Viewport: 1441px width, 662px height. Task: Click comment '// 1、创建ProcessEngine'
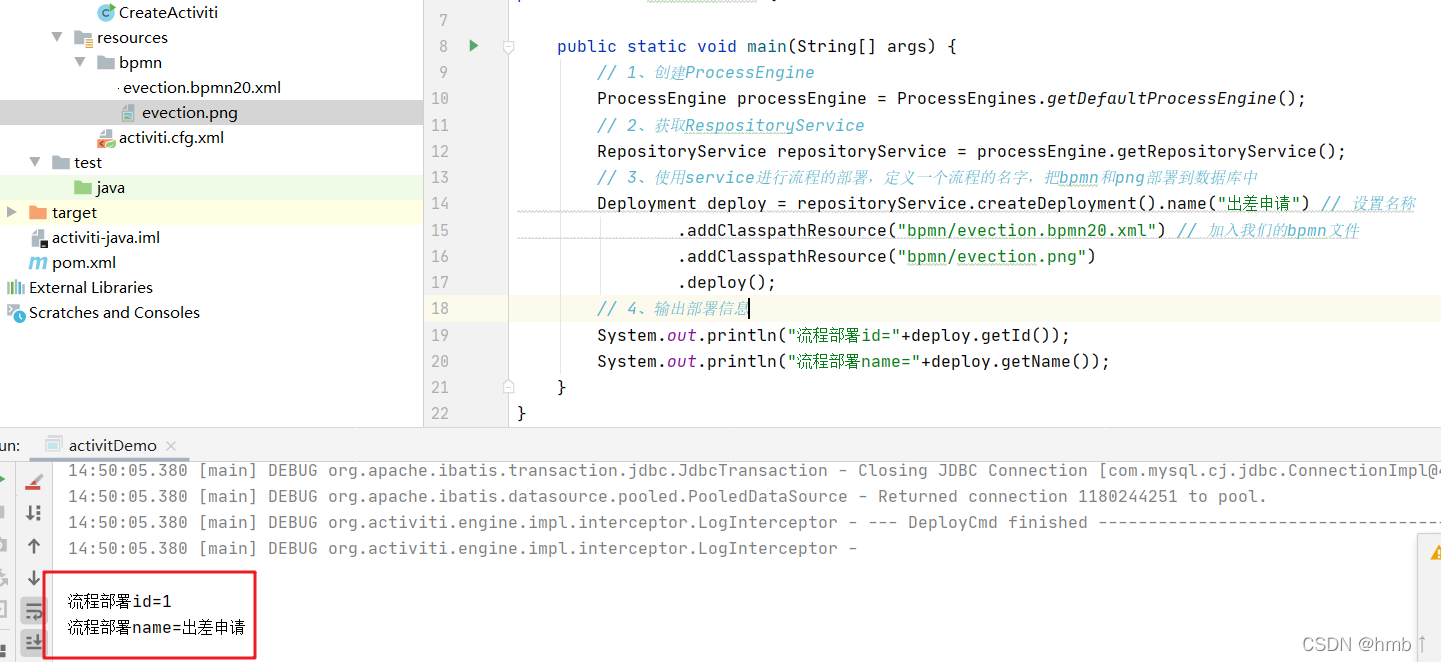tap(706, 72)
